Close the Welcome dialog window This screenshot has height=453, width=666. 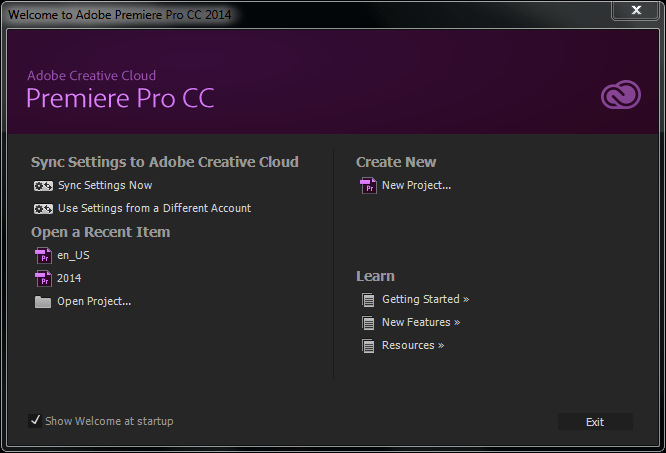[636, 11]
